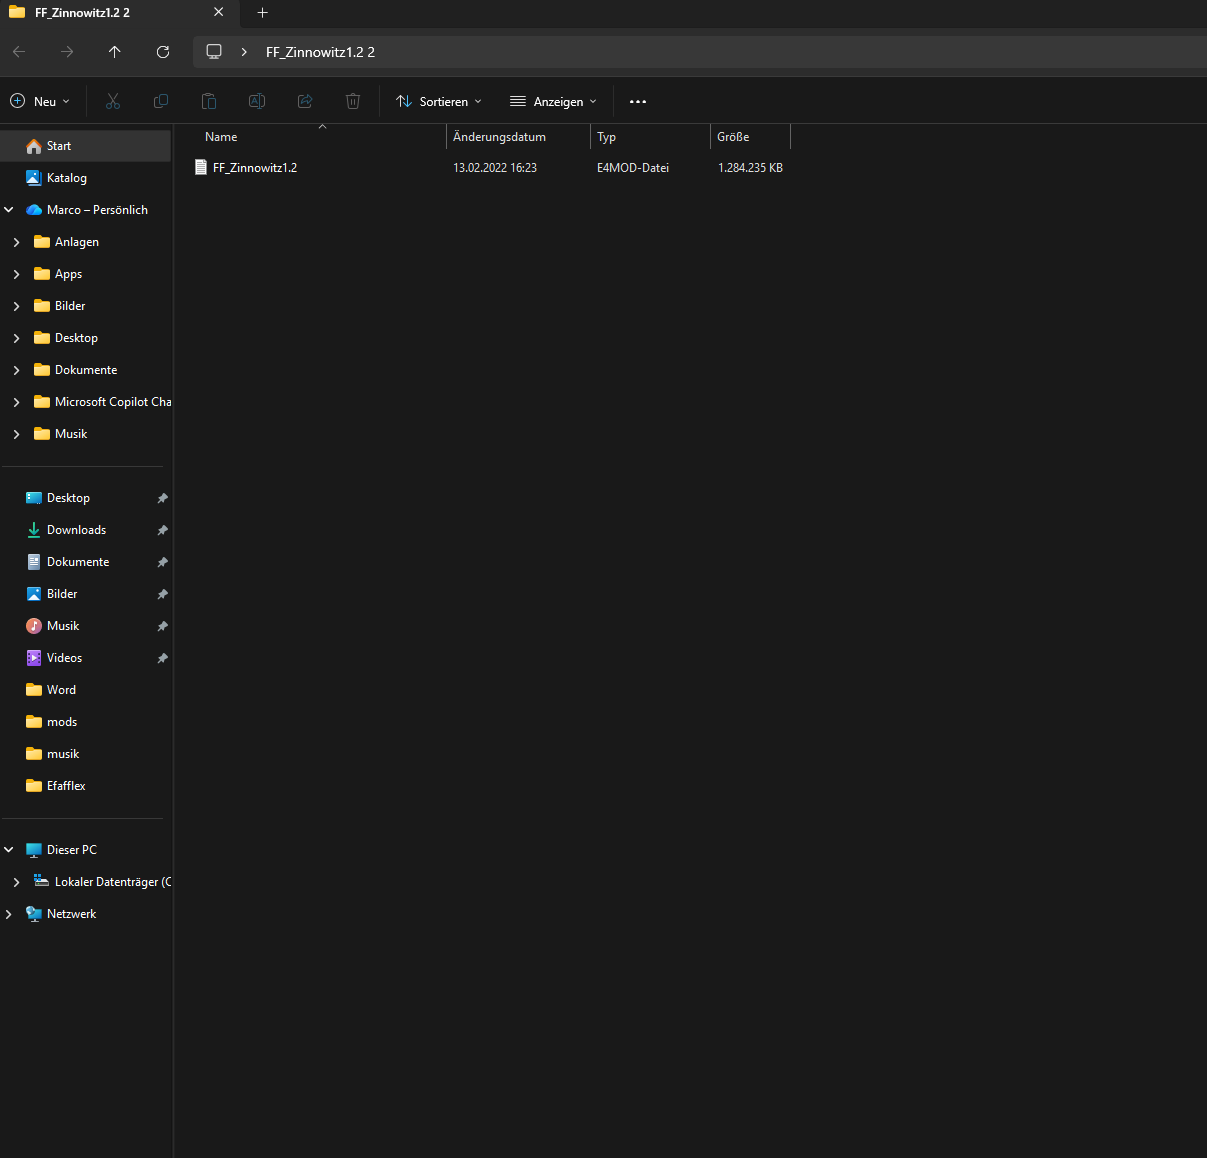1207x1158 pixels.
Task: Click the Copy icon in toolbar
Action: coord(161,101)
